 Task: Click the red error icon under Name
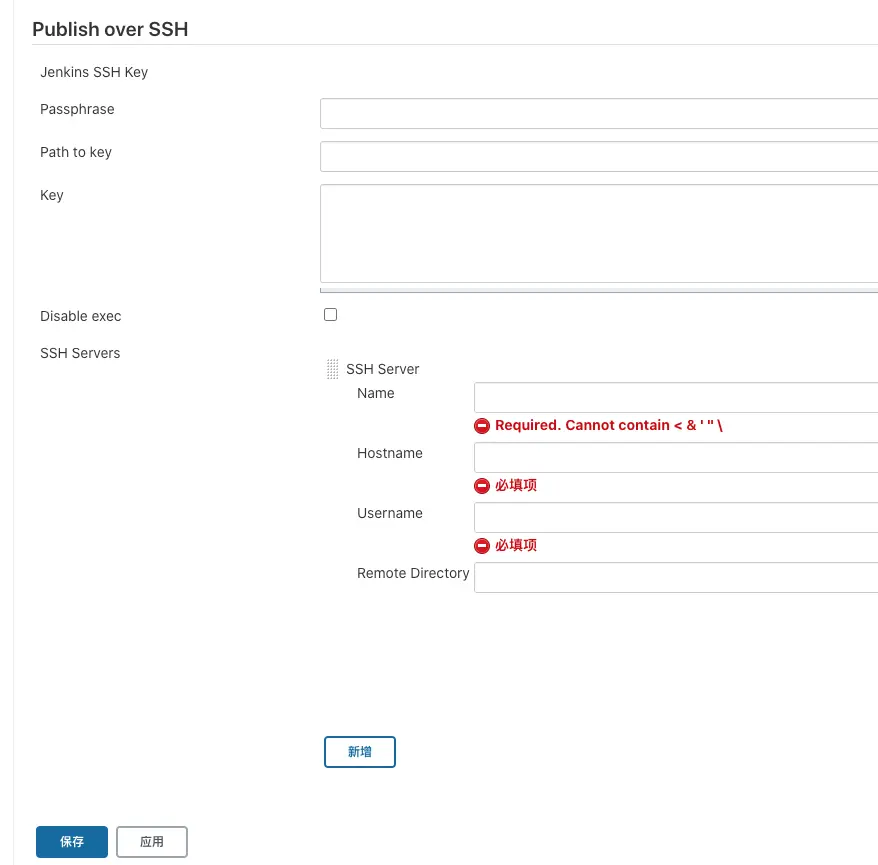[482, 426]
